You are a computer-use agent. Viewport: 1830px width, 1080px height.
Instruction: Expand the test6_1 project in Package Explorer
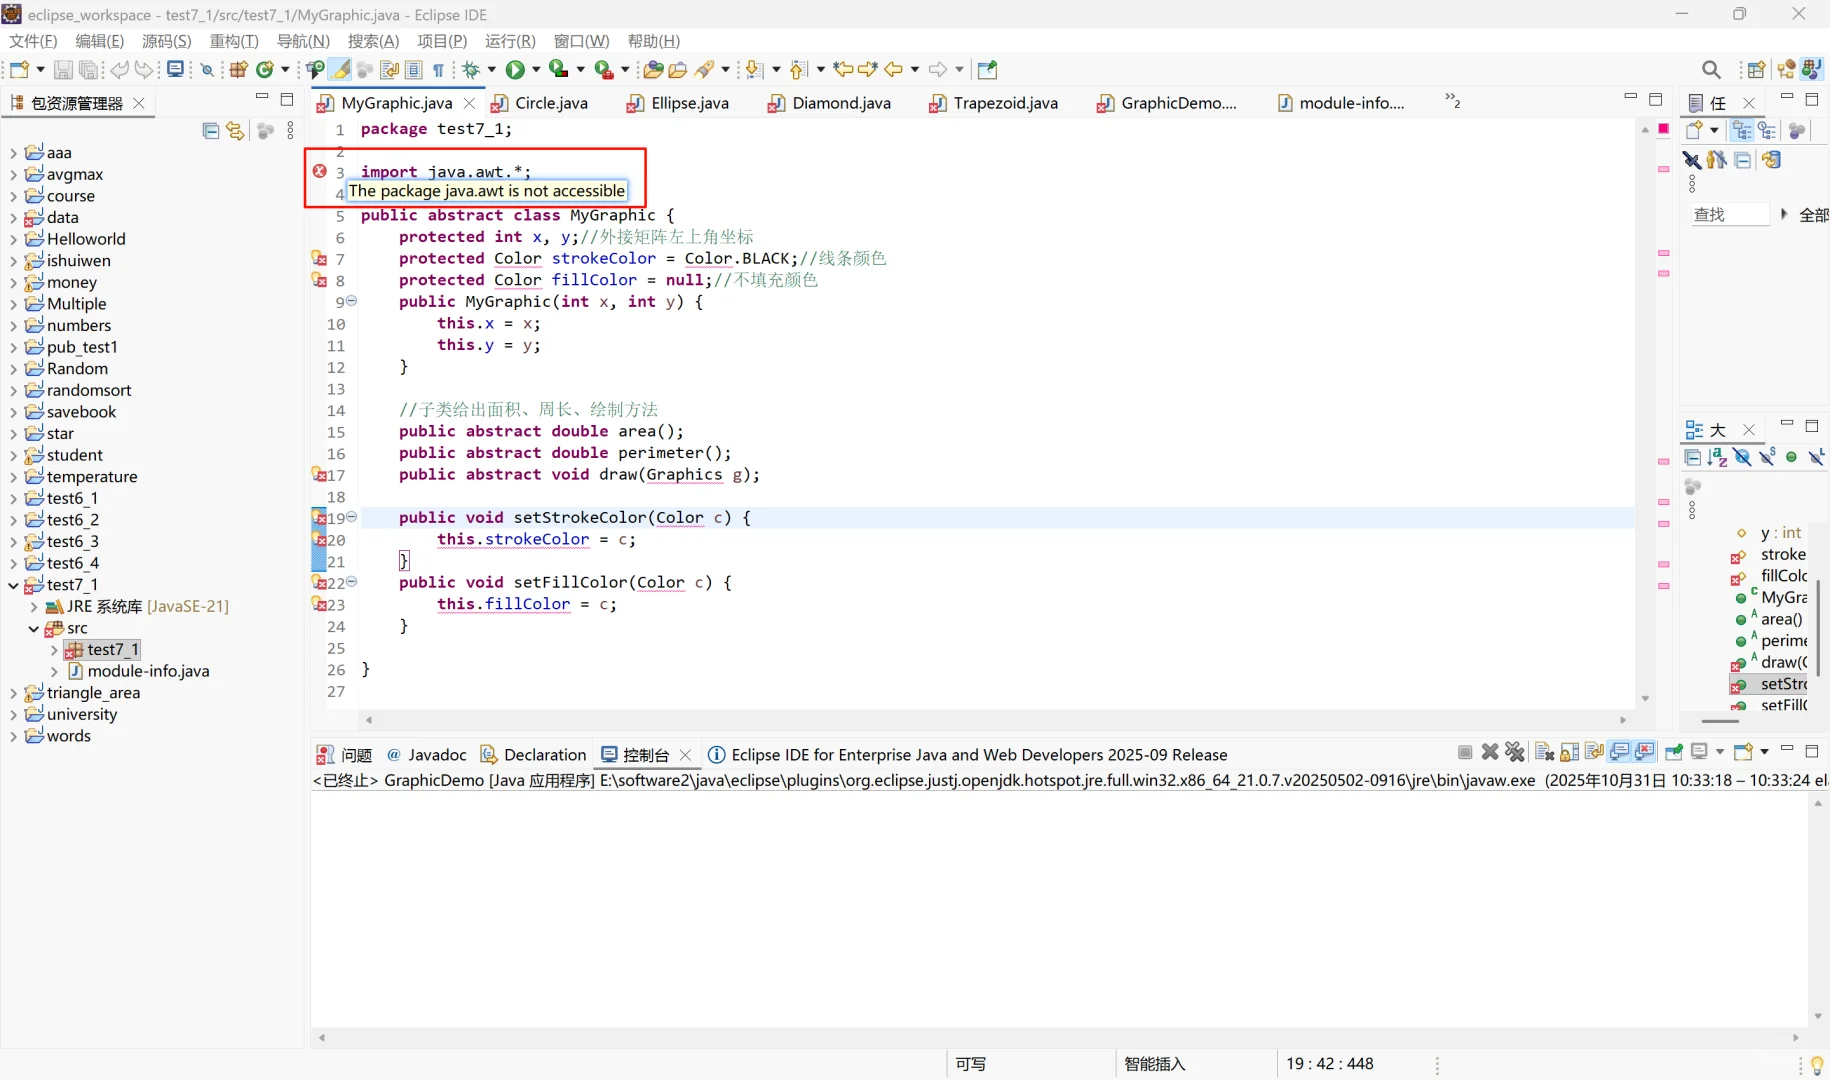(13, 498)
